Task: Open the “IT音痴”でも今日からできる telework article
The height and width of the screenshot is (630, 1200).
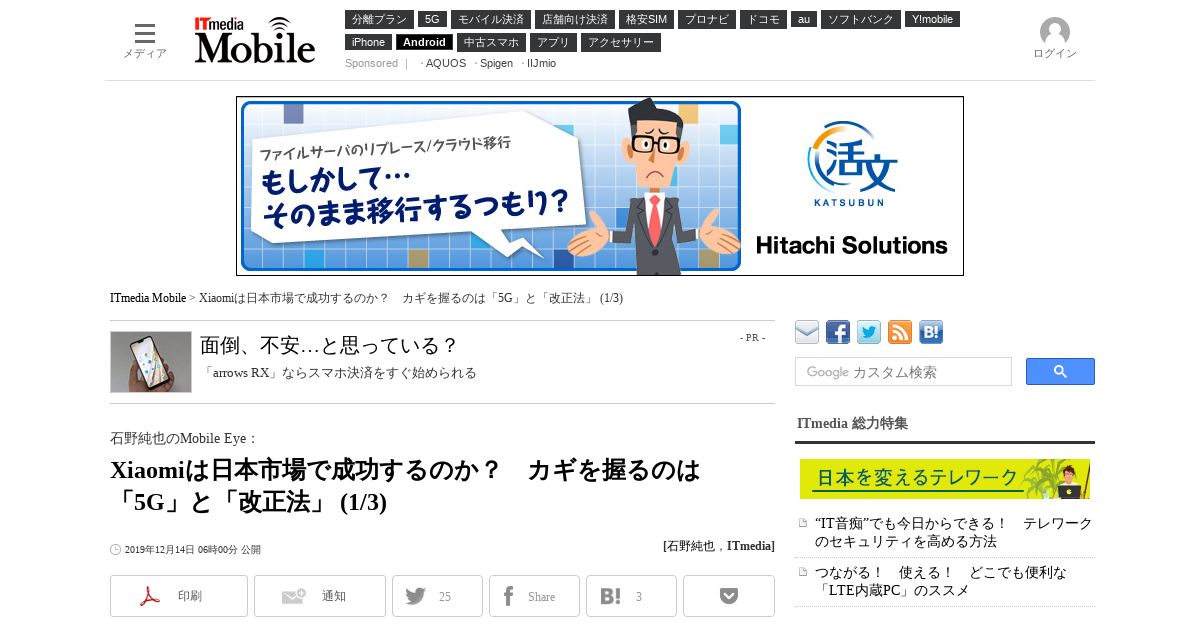Action: (954, 532)
